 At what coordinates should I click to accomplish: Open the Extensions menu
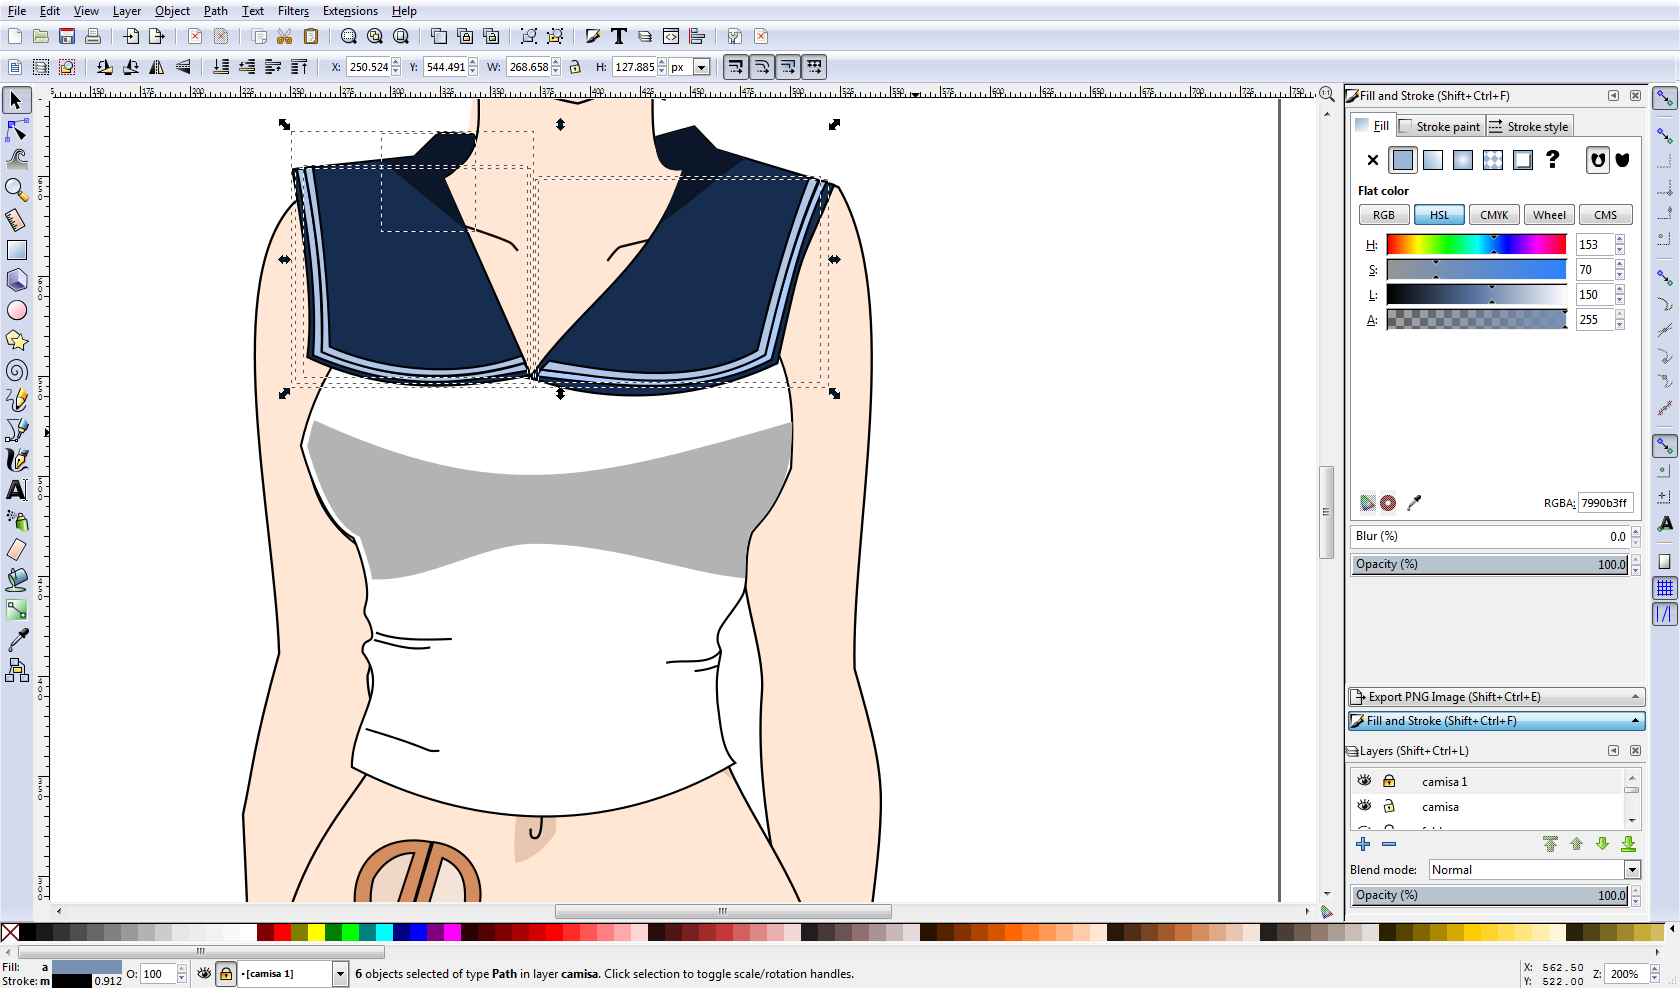tap(350, 11)
